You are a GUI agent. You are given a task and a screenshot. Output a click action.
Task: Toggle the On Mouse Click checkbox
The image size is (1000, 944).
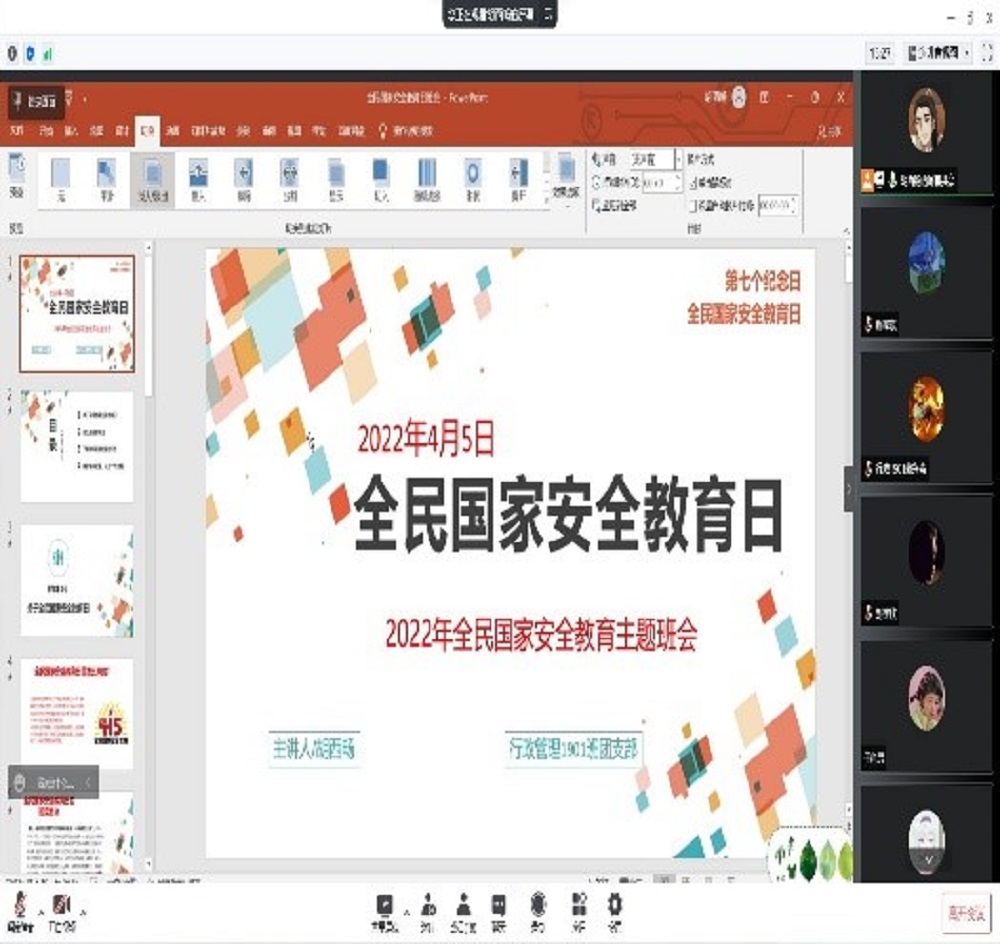tap(693, 182)
